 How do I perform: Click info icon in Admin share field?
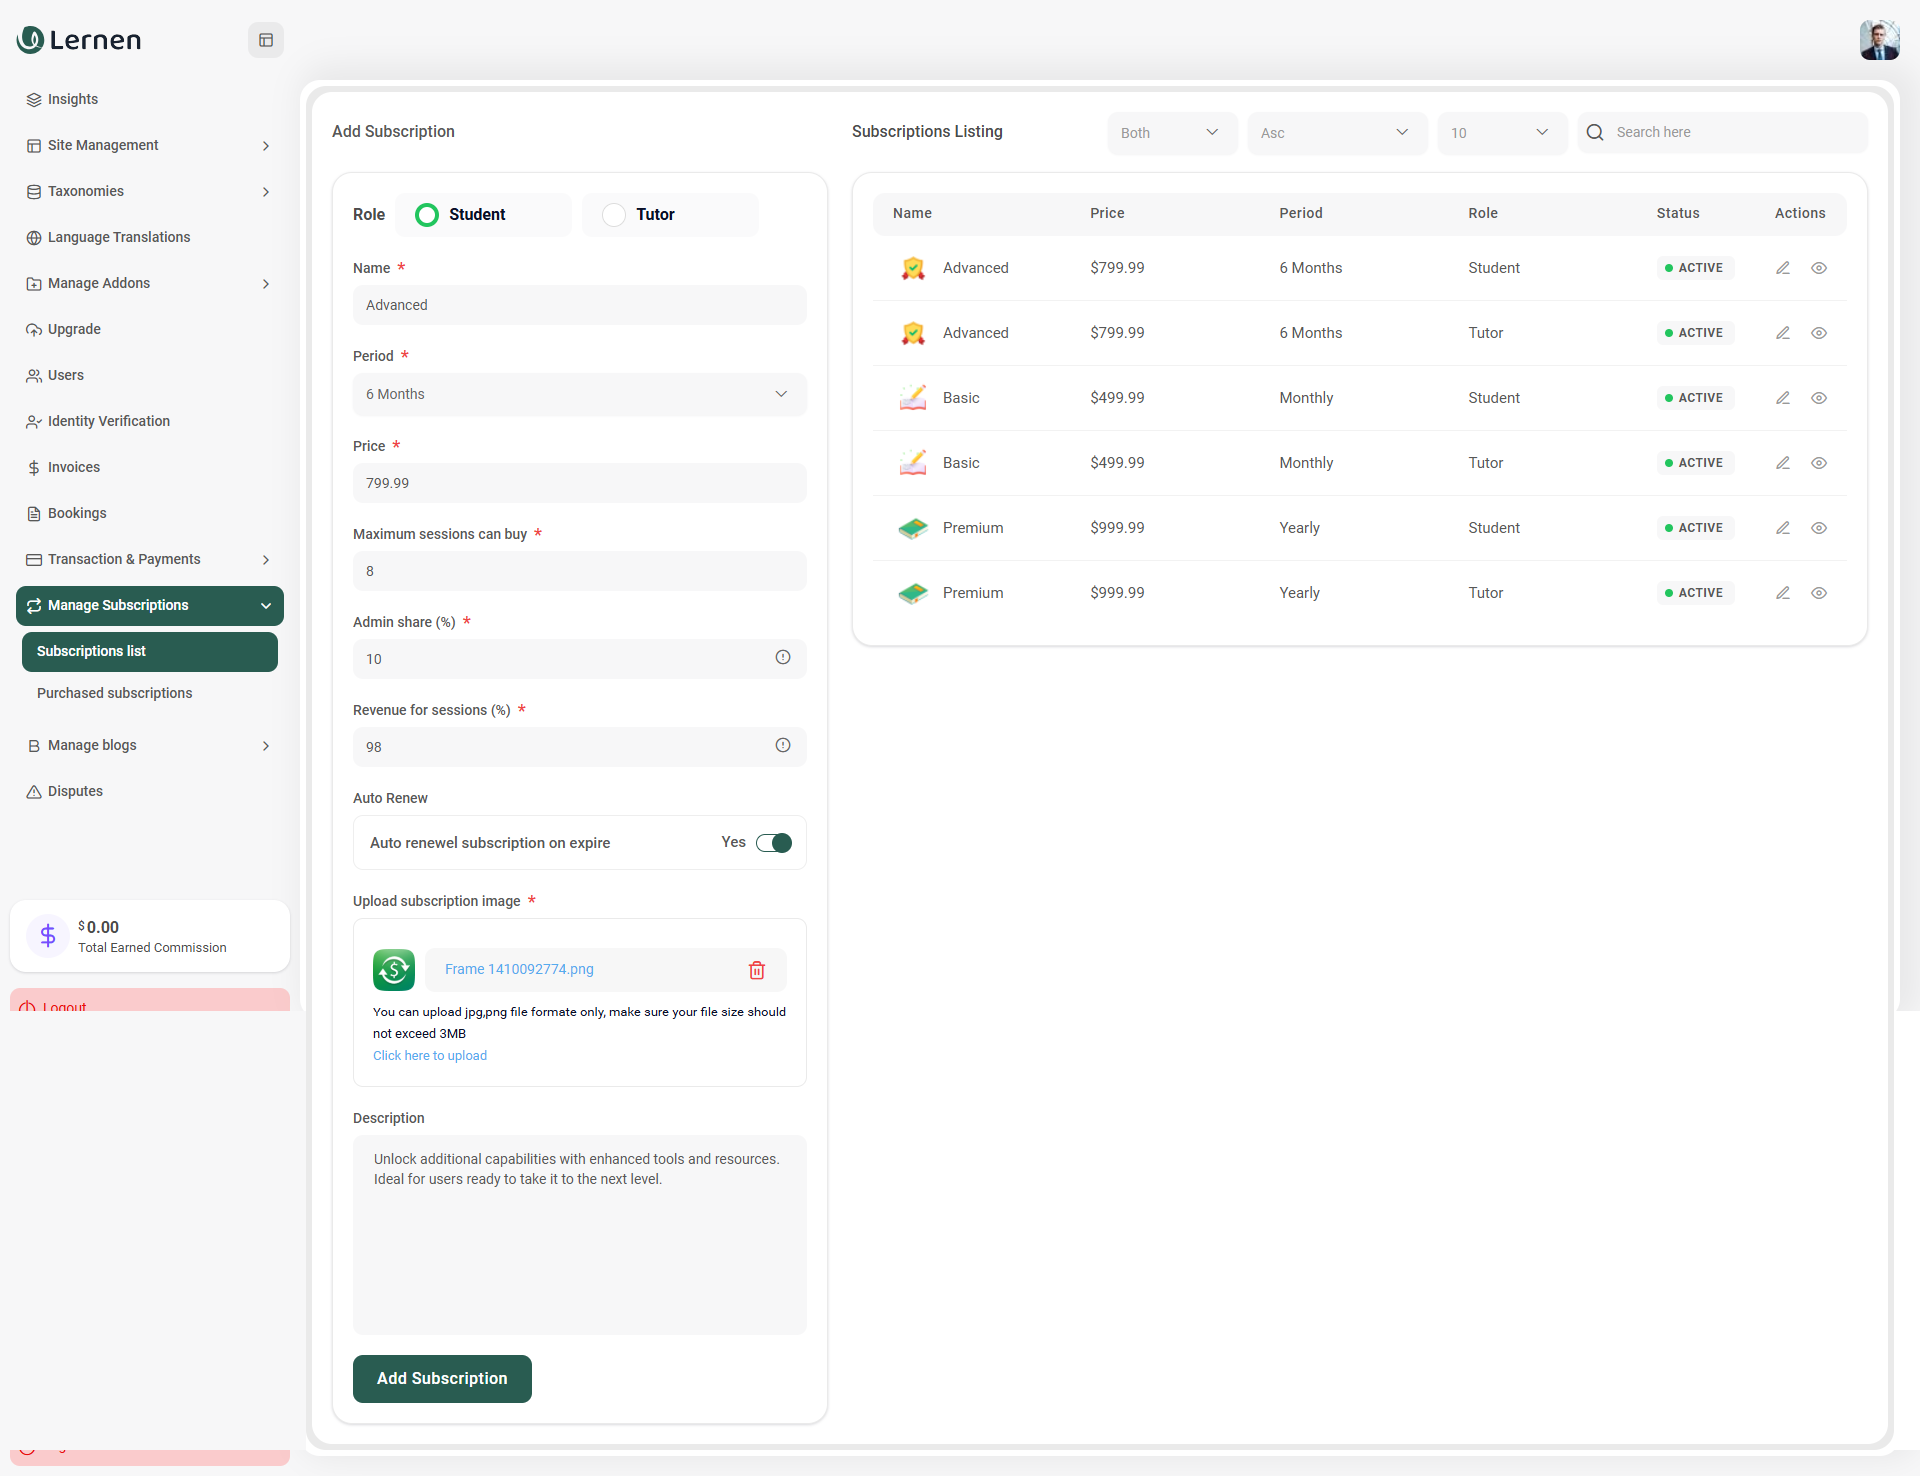click(x=783, y=657)
